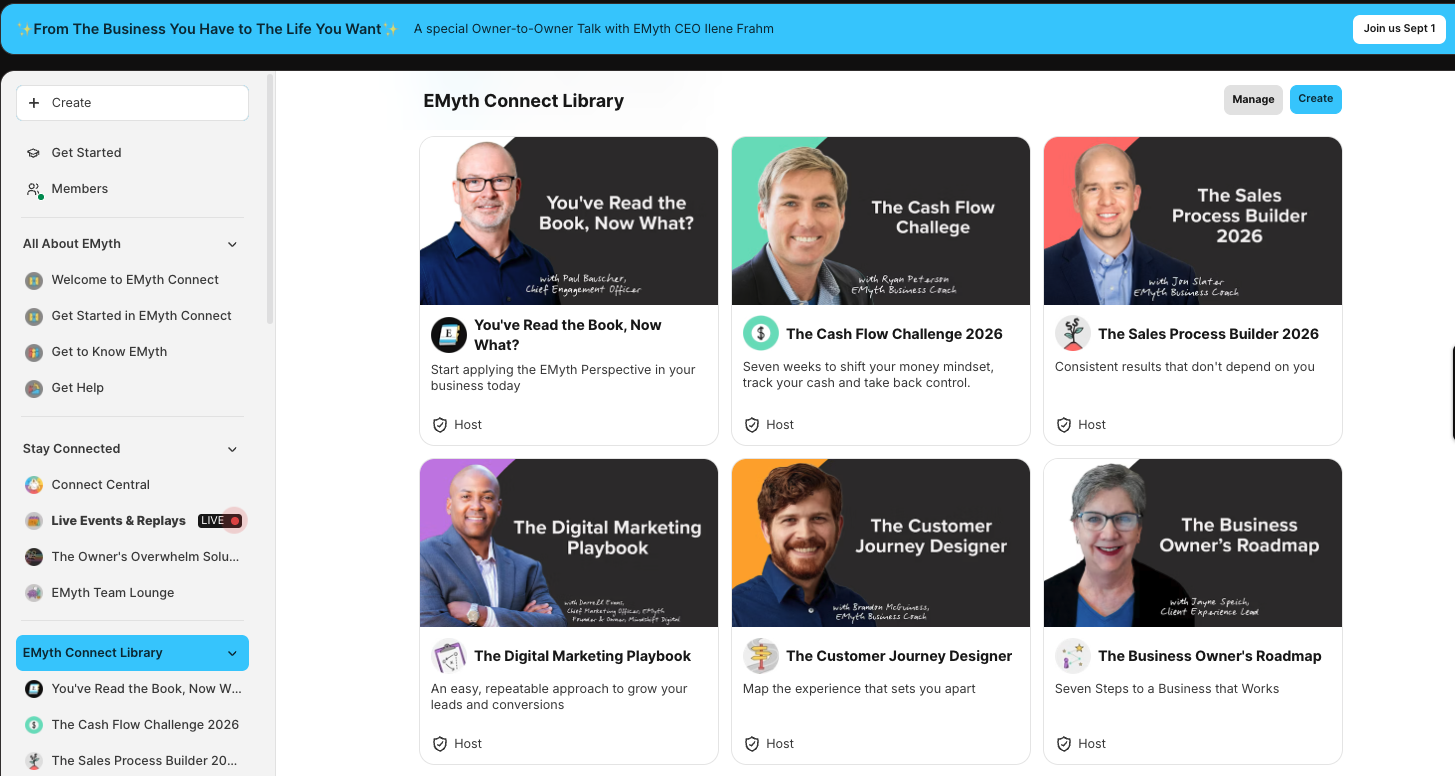Click the LIVE badge indicator

click(220, 521)
